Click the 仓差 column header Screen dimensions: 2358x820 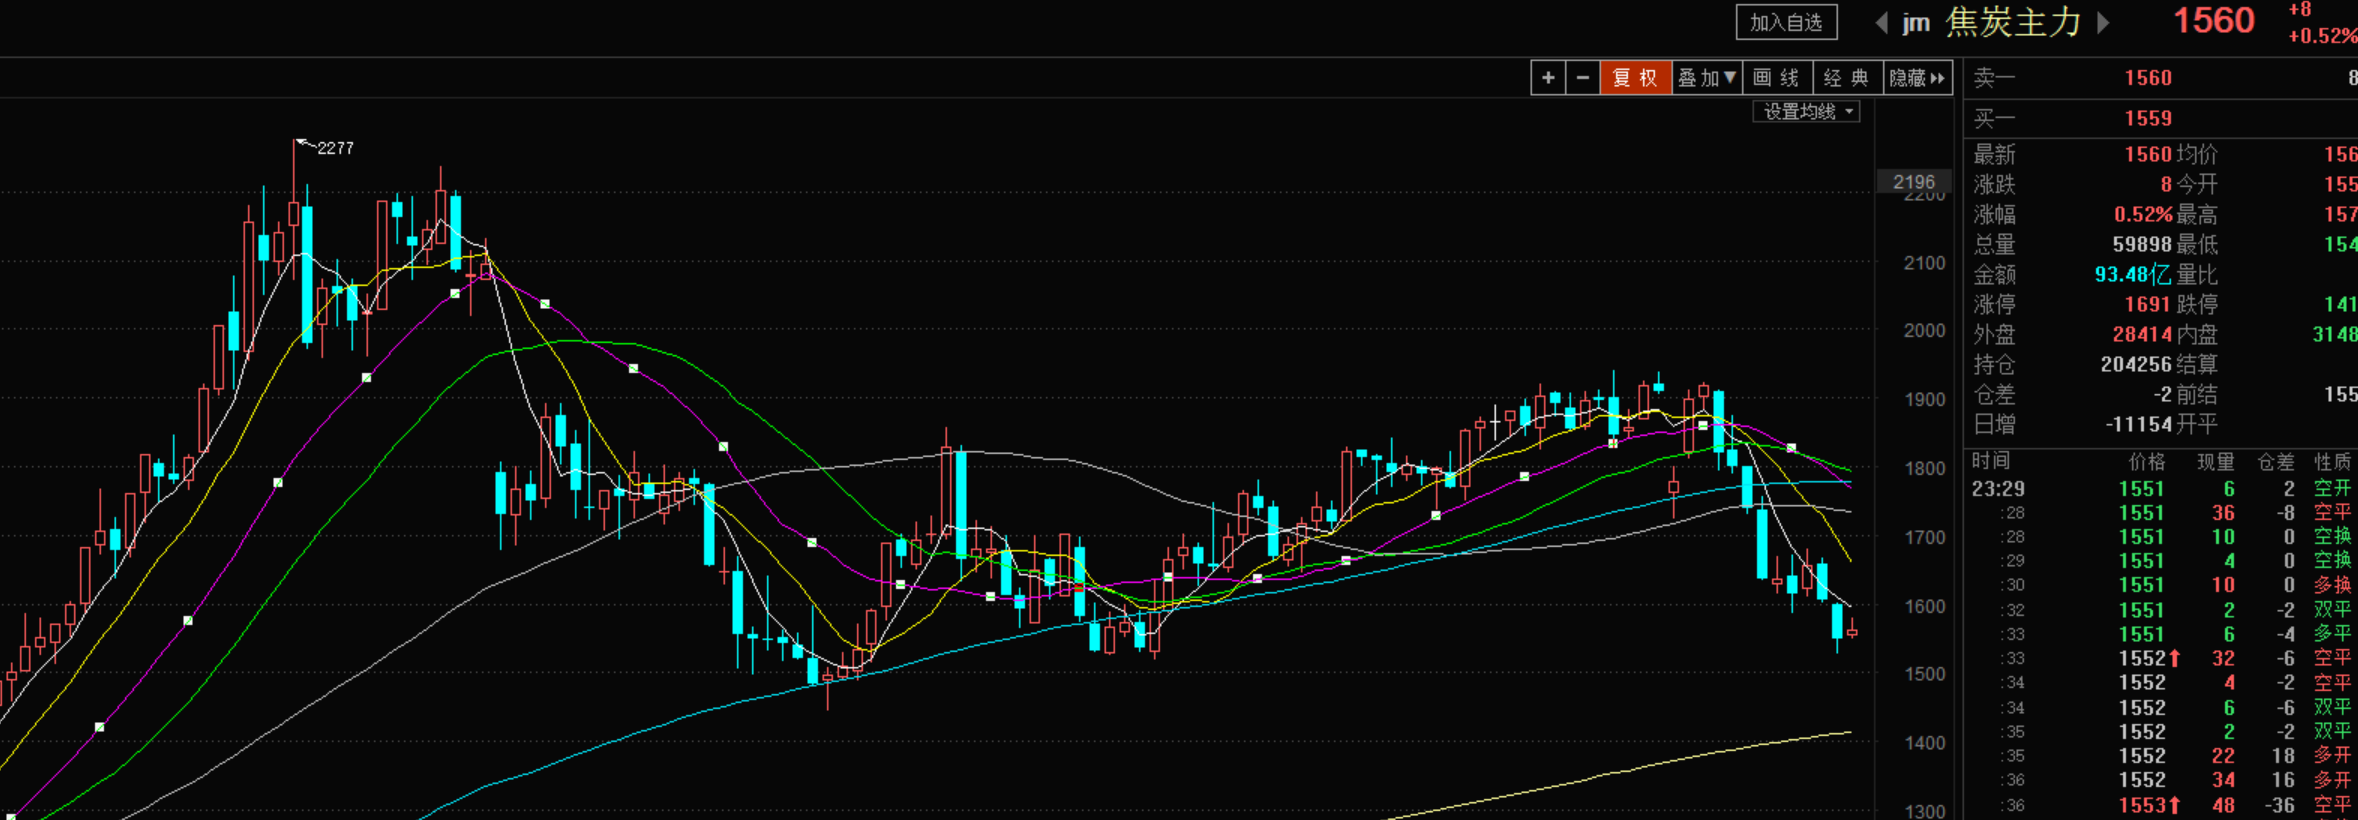pyautogui.click(x=2276, y=462)
